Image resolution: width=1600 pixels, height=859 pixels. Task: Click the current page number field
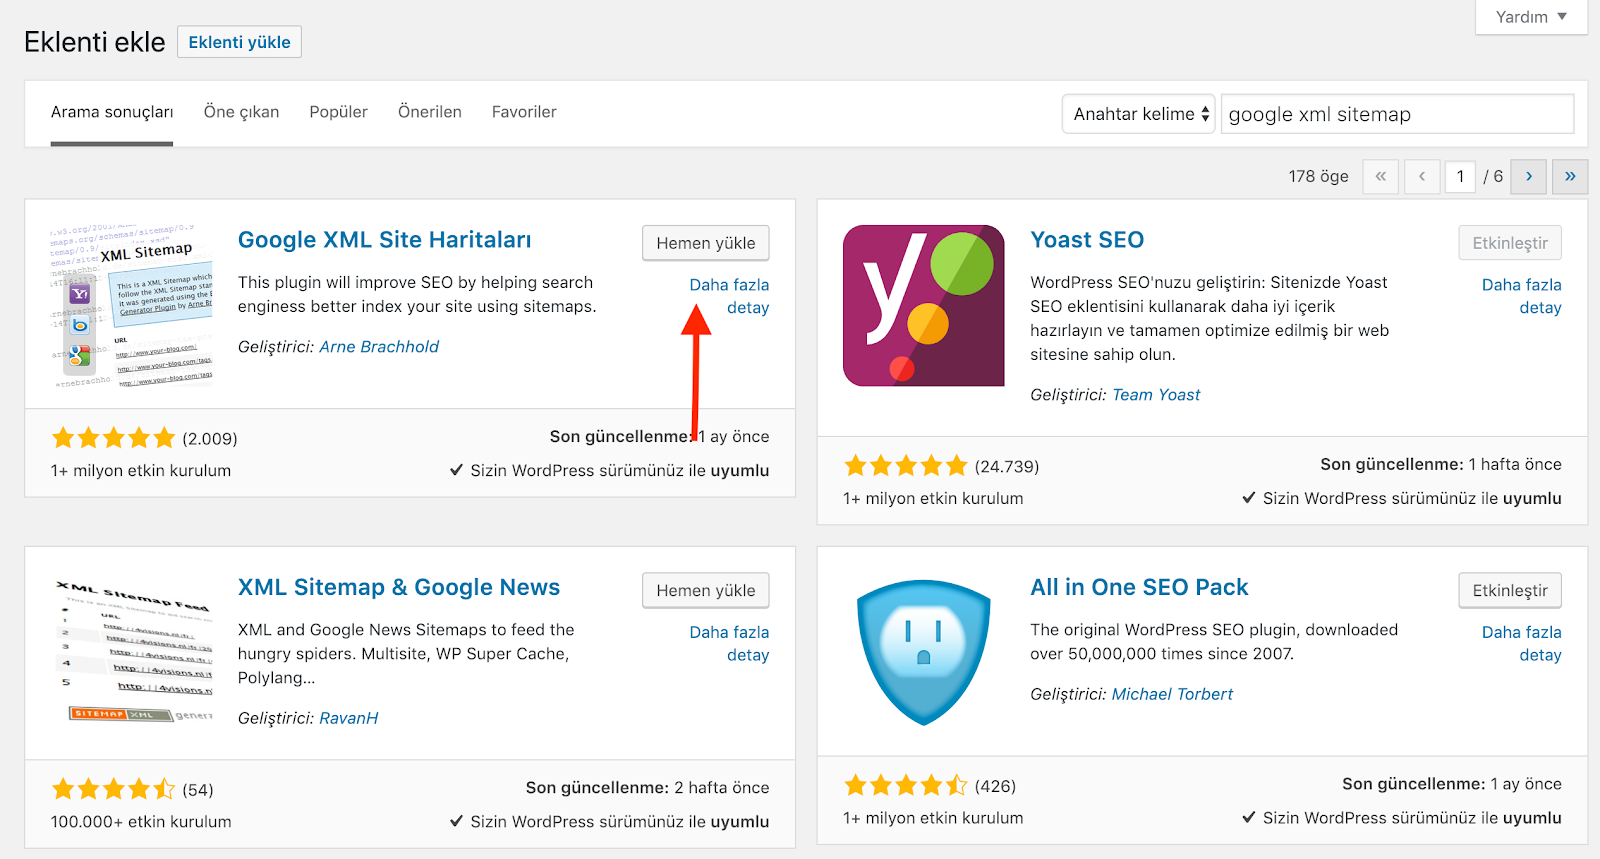[1460, 177]
